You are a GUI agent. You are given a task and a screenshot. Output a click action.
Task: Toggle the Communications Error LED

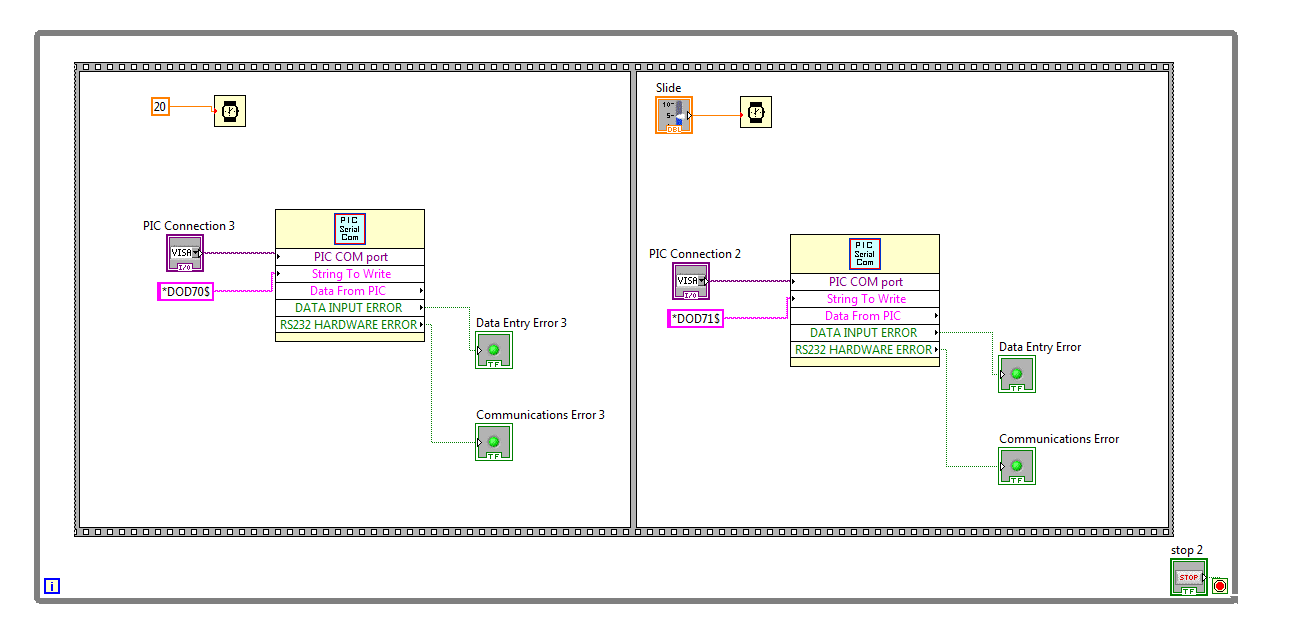click(x=1016, y=466)
